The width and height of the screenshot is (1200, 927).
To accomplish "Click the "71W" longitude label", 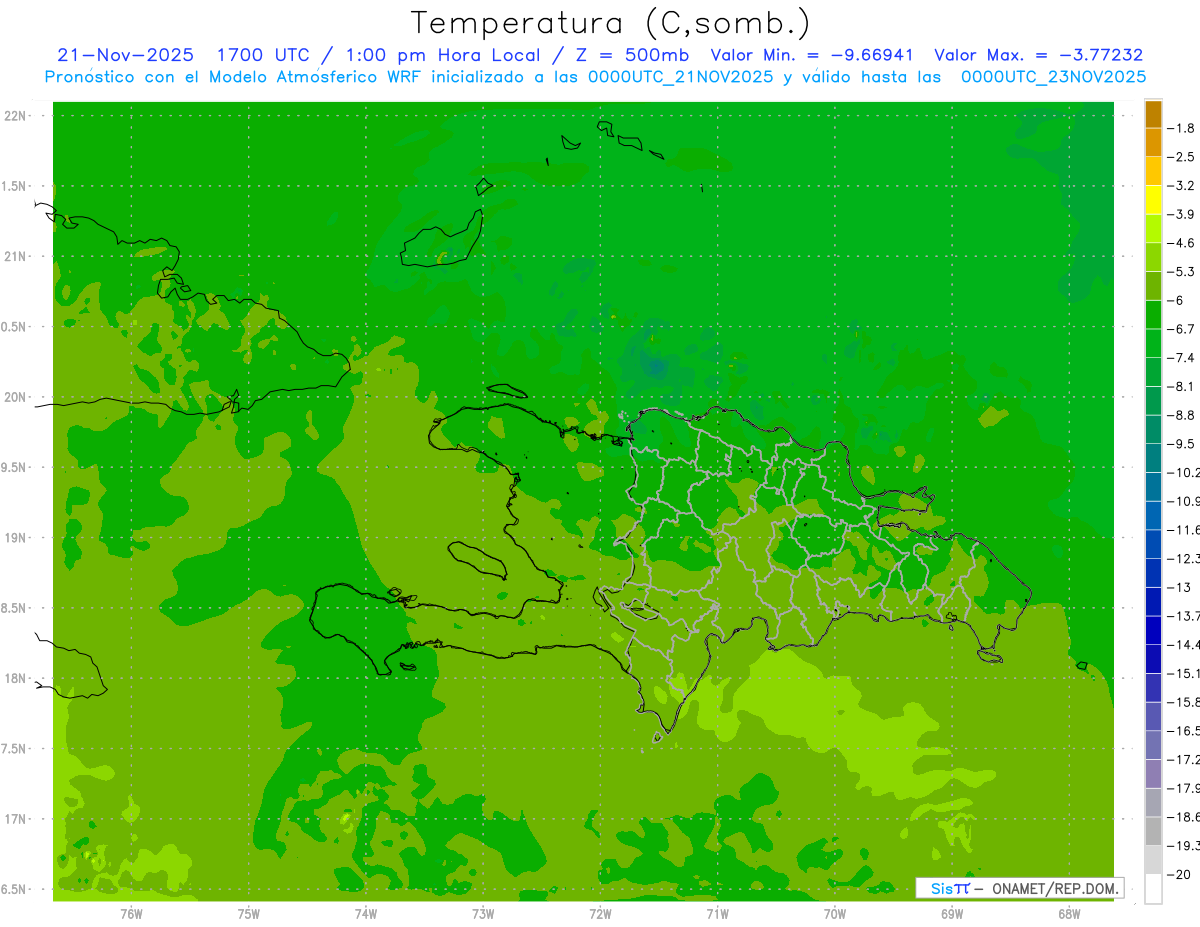I will coord(717,914).
